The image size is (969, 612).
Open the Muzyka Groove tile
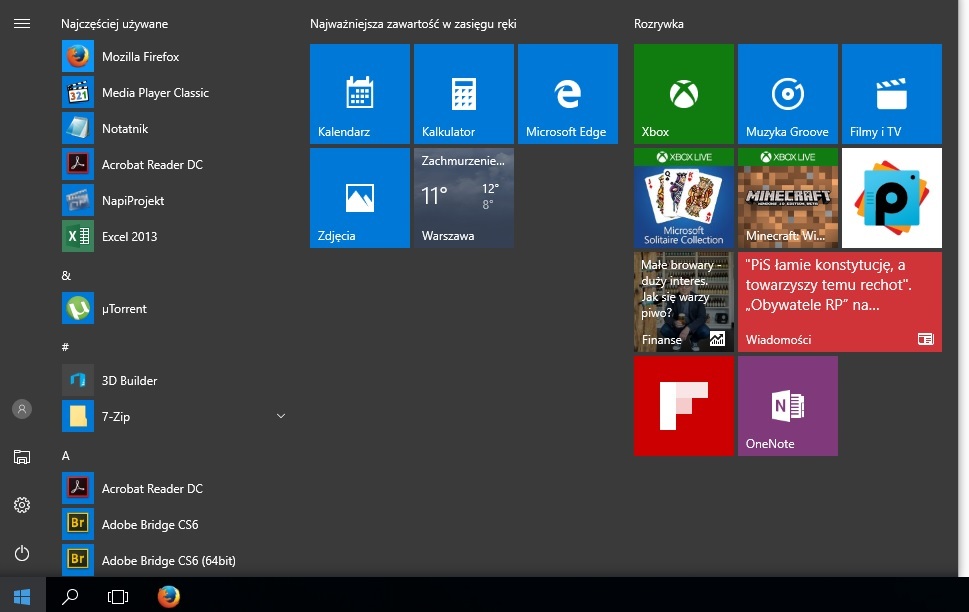787,94
